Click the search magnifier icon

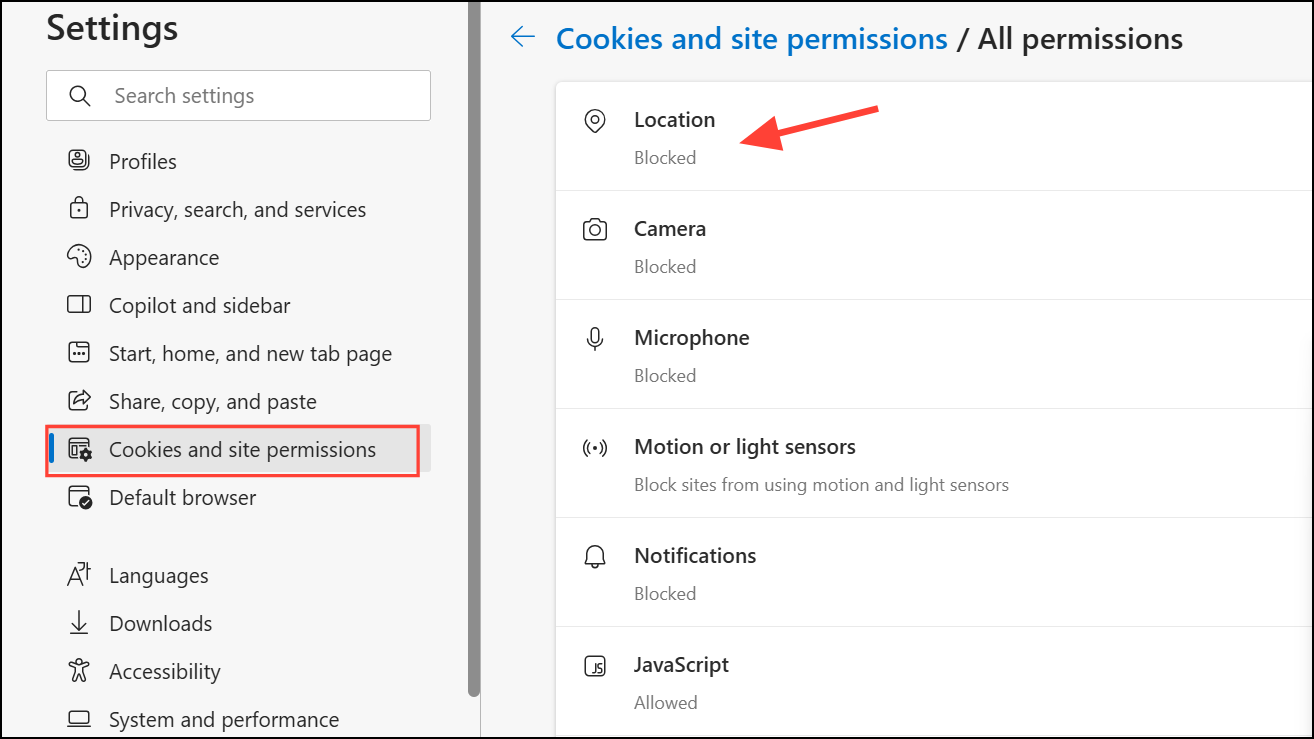tap(80, 96)
